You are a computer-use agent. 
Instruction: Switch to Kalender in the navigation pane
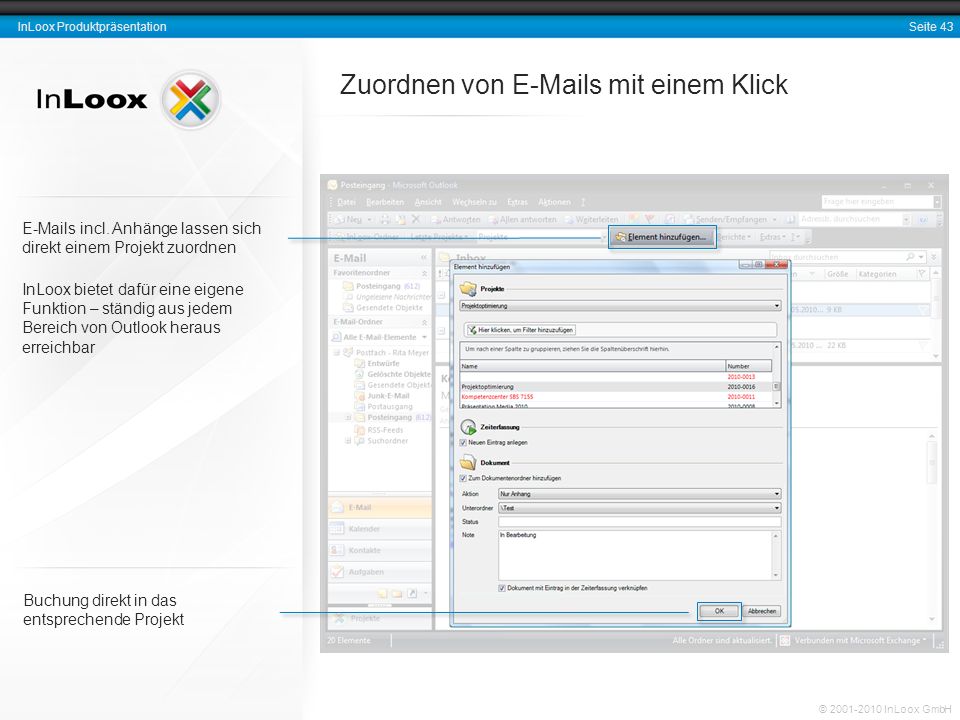pos(380,529)
